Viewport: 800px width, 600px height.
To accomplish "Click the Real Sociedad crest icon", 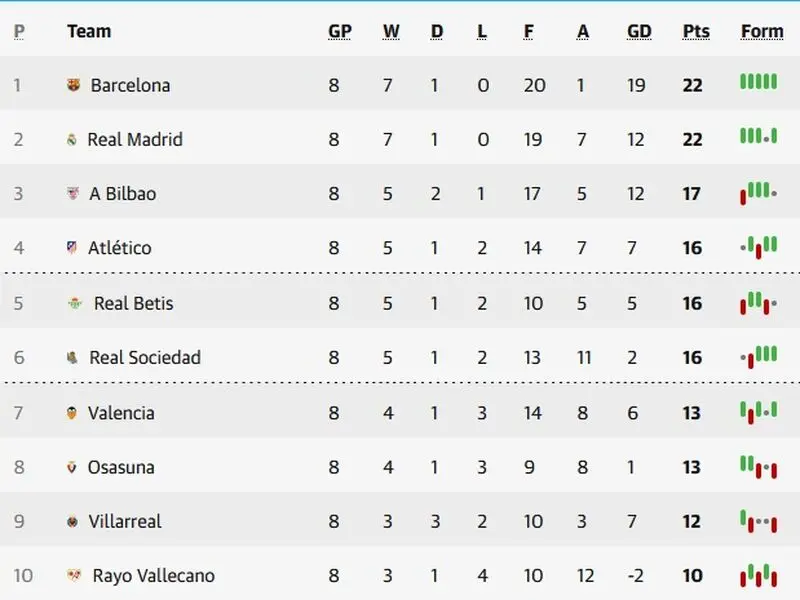I will 72,358.
